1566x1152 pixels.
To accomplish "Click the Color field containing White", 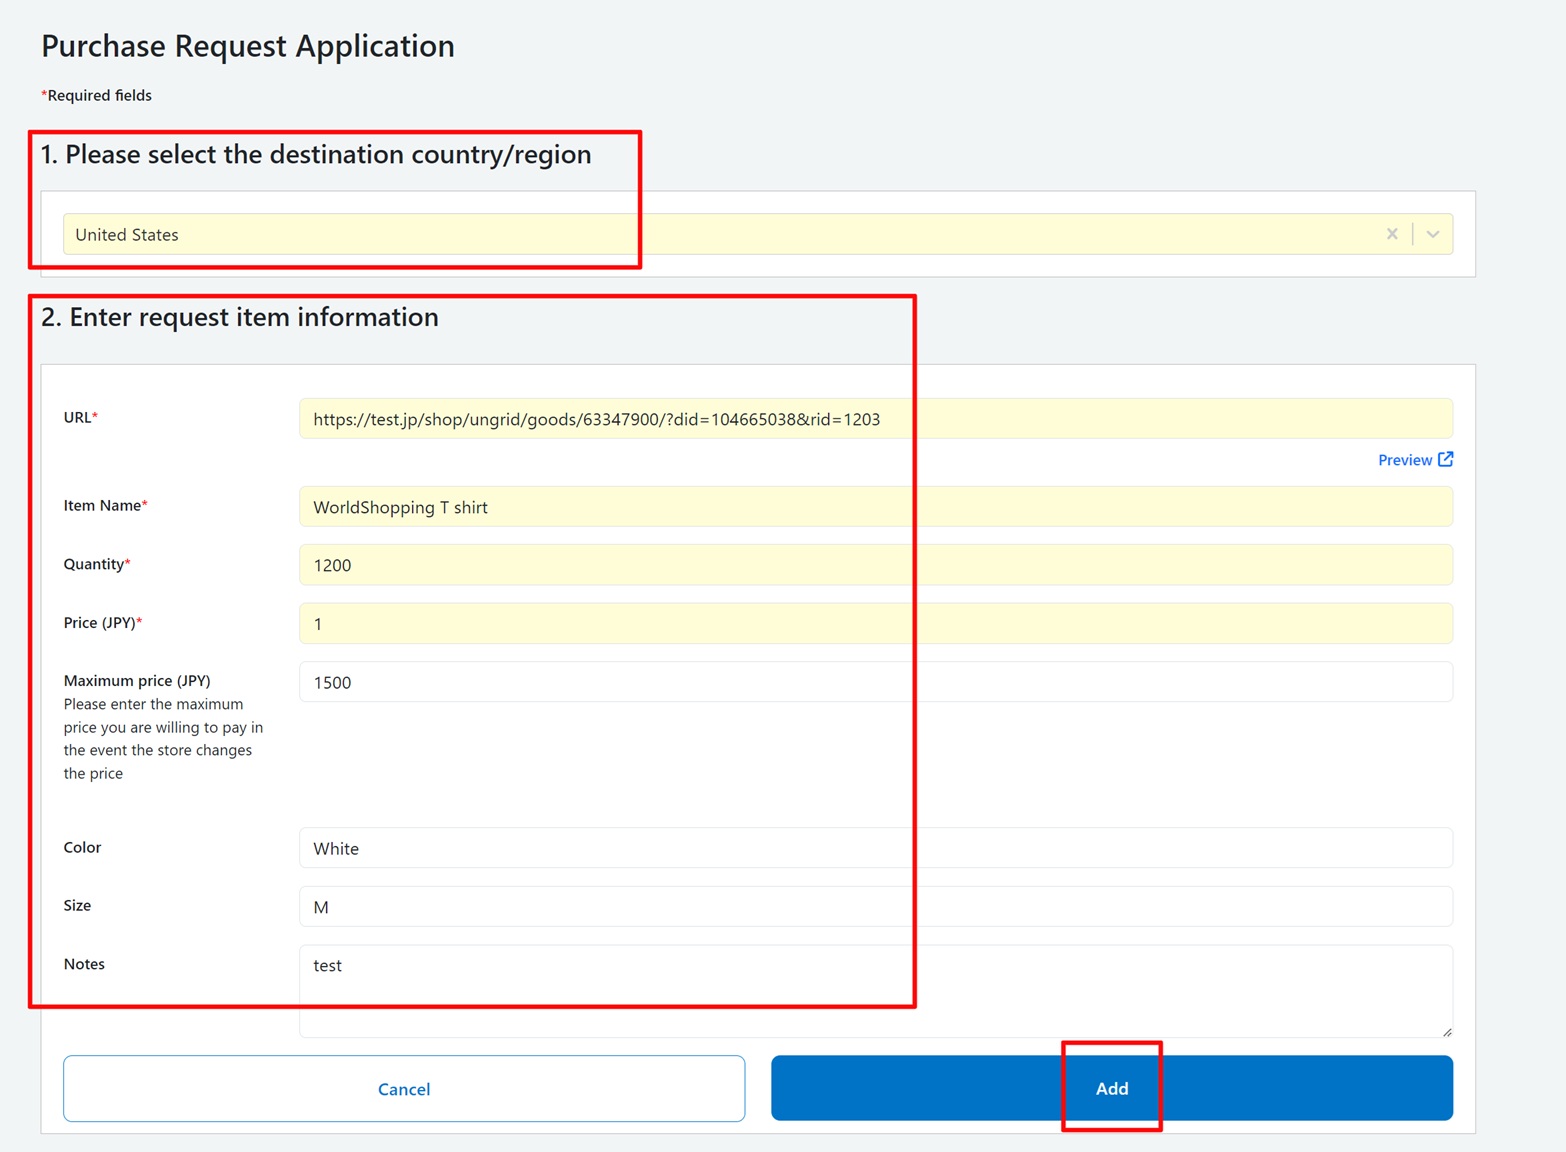I will (x=875, y=848).
